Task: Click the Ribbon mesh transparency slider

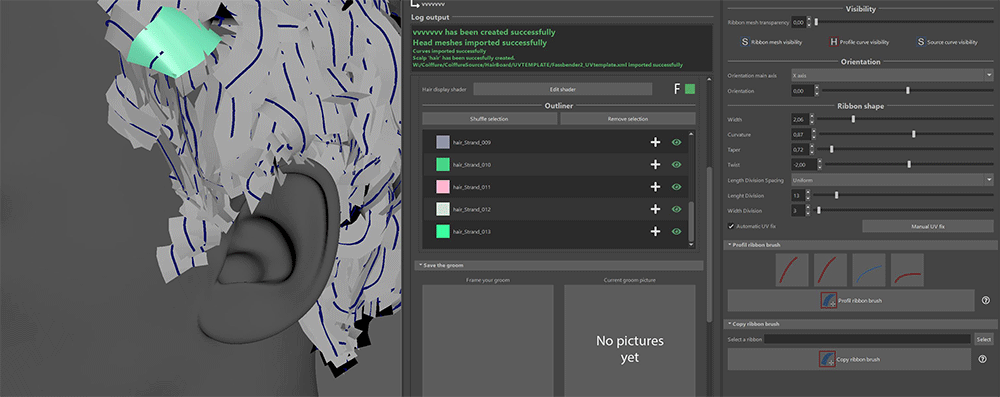Action: (x=904, y=22)
